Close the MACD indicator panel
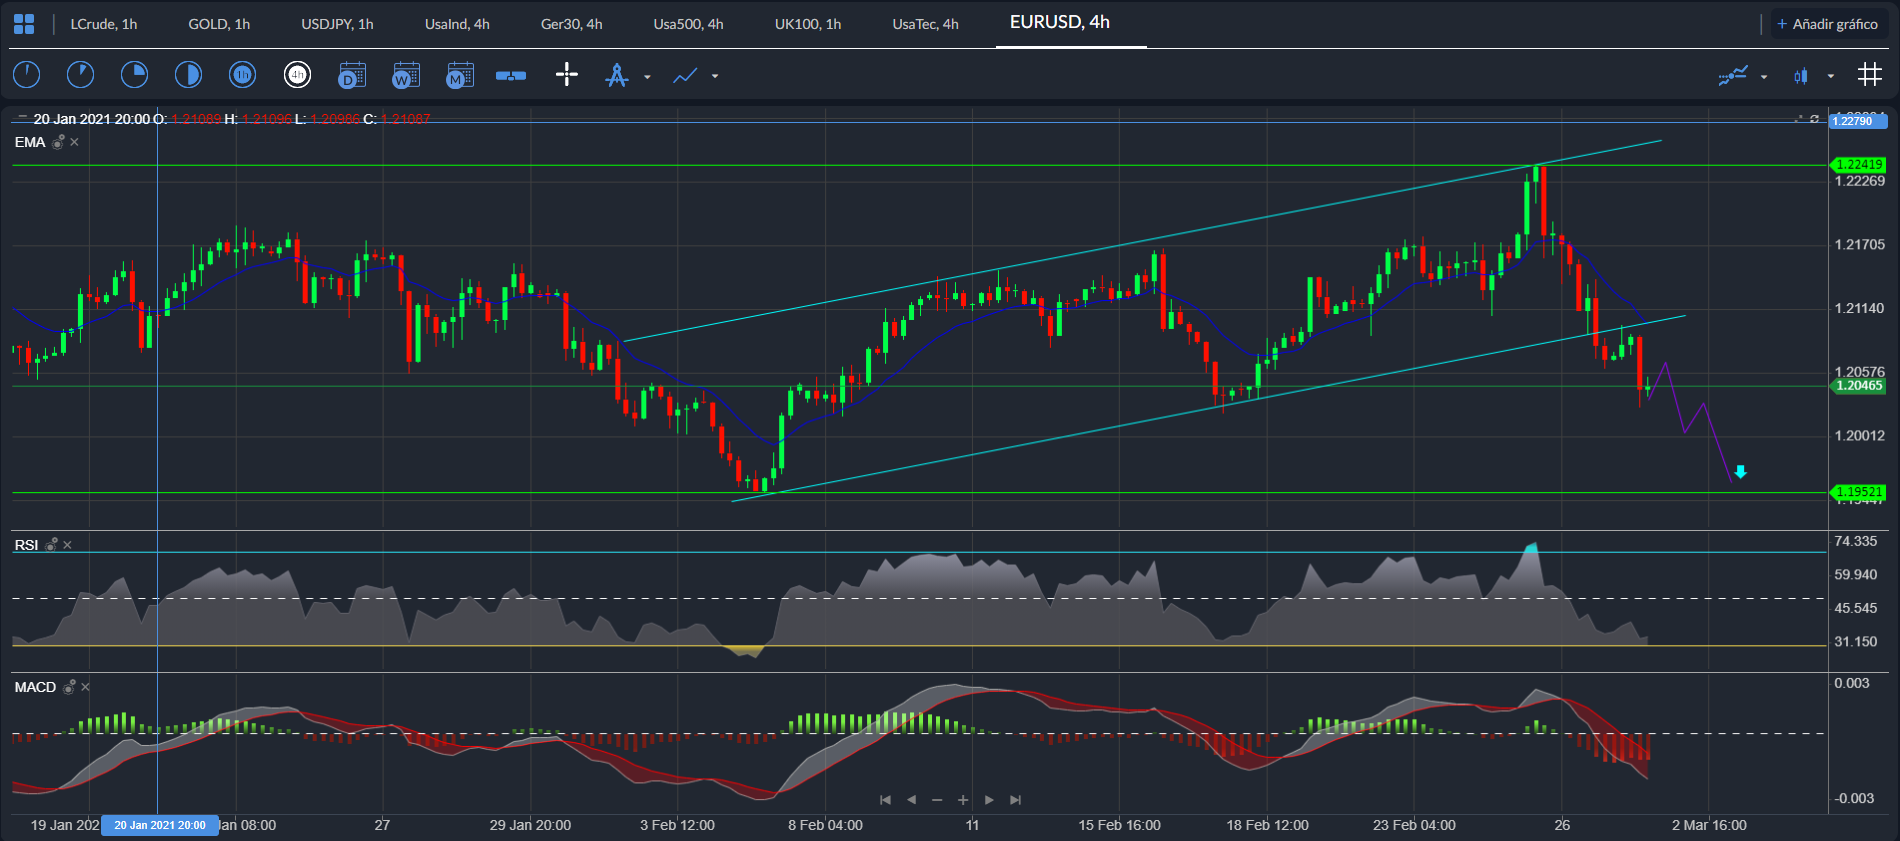This screenshot has height=841, width=1900. (x=86, y=687)
